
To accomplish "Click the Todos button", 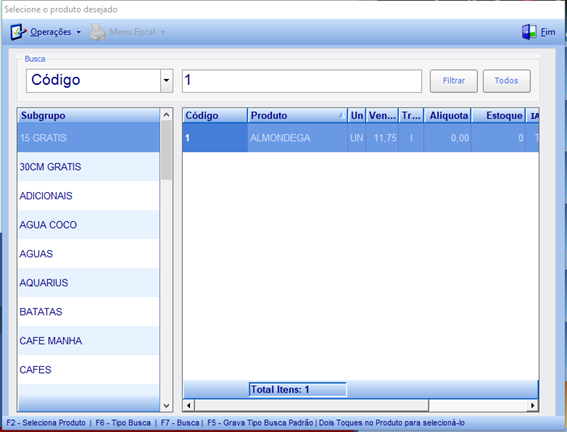I will click(507, 81).
